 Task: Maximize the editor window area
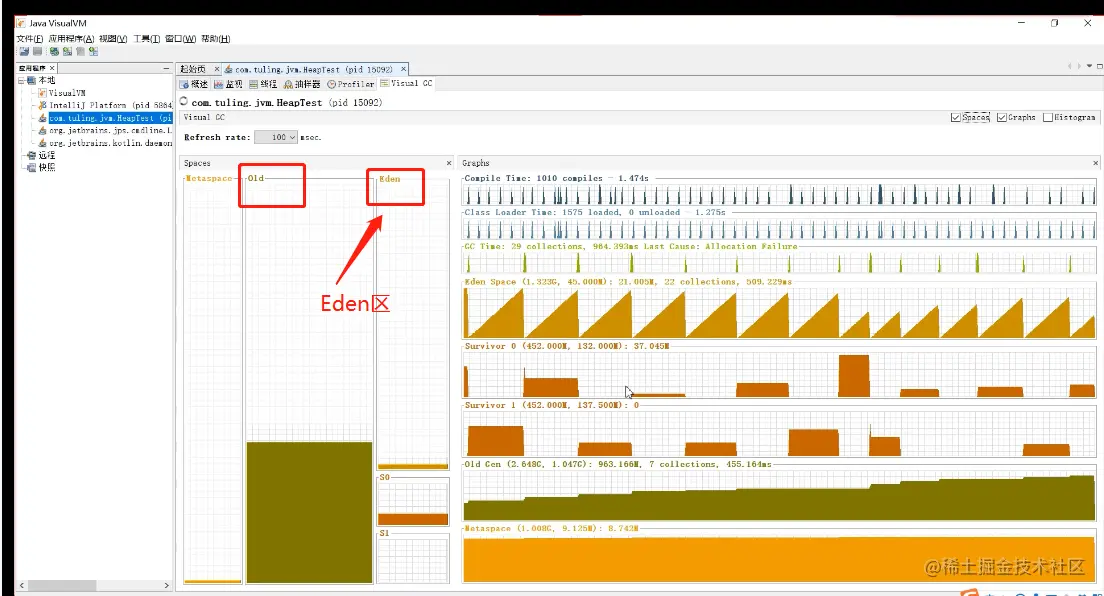pyautogui.click(x=1100, y=66)
